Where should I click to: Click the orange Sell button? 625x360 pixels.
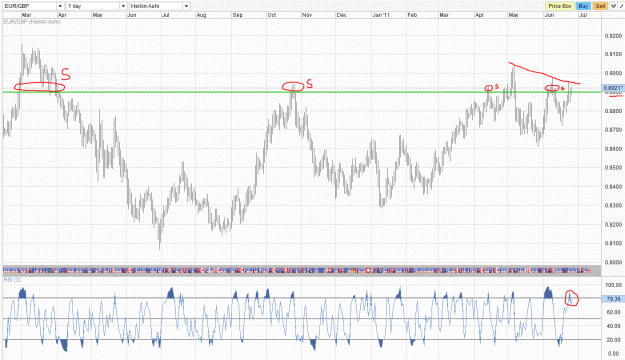click(600, 6)
